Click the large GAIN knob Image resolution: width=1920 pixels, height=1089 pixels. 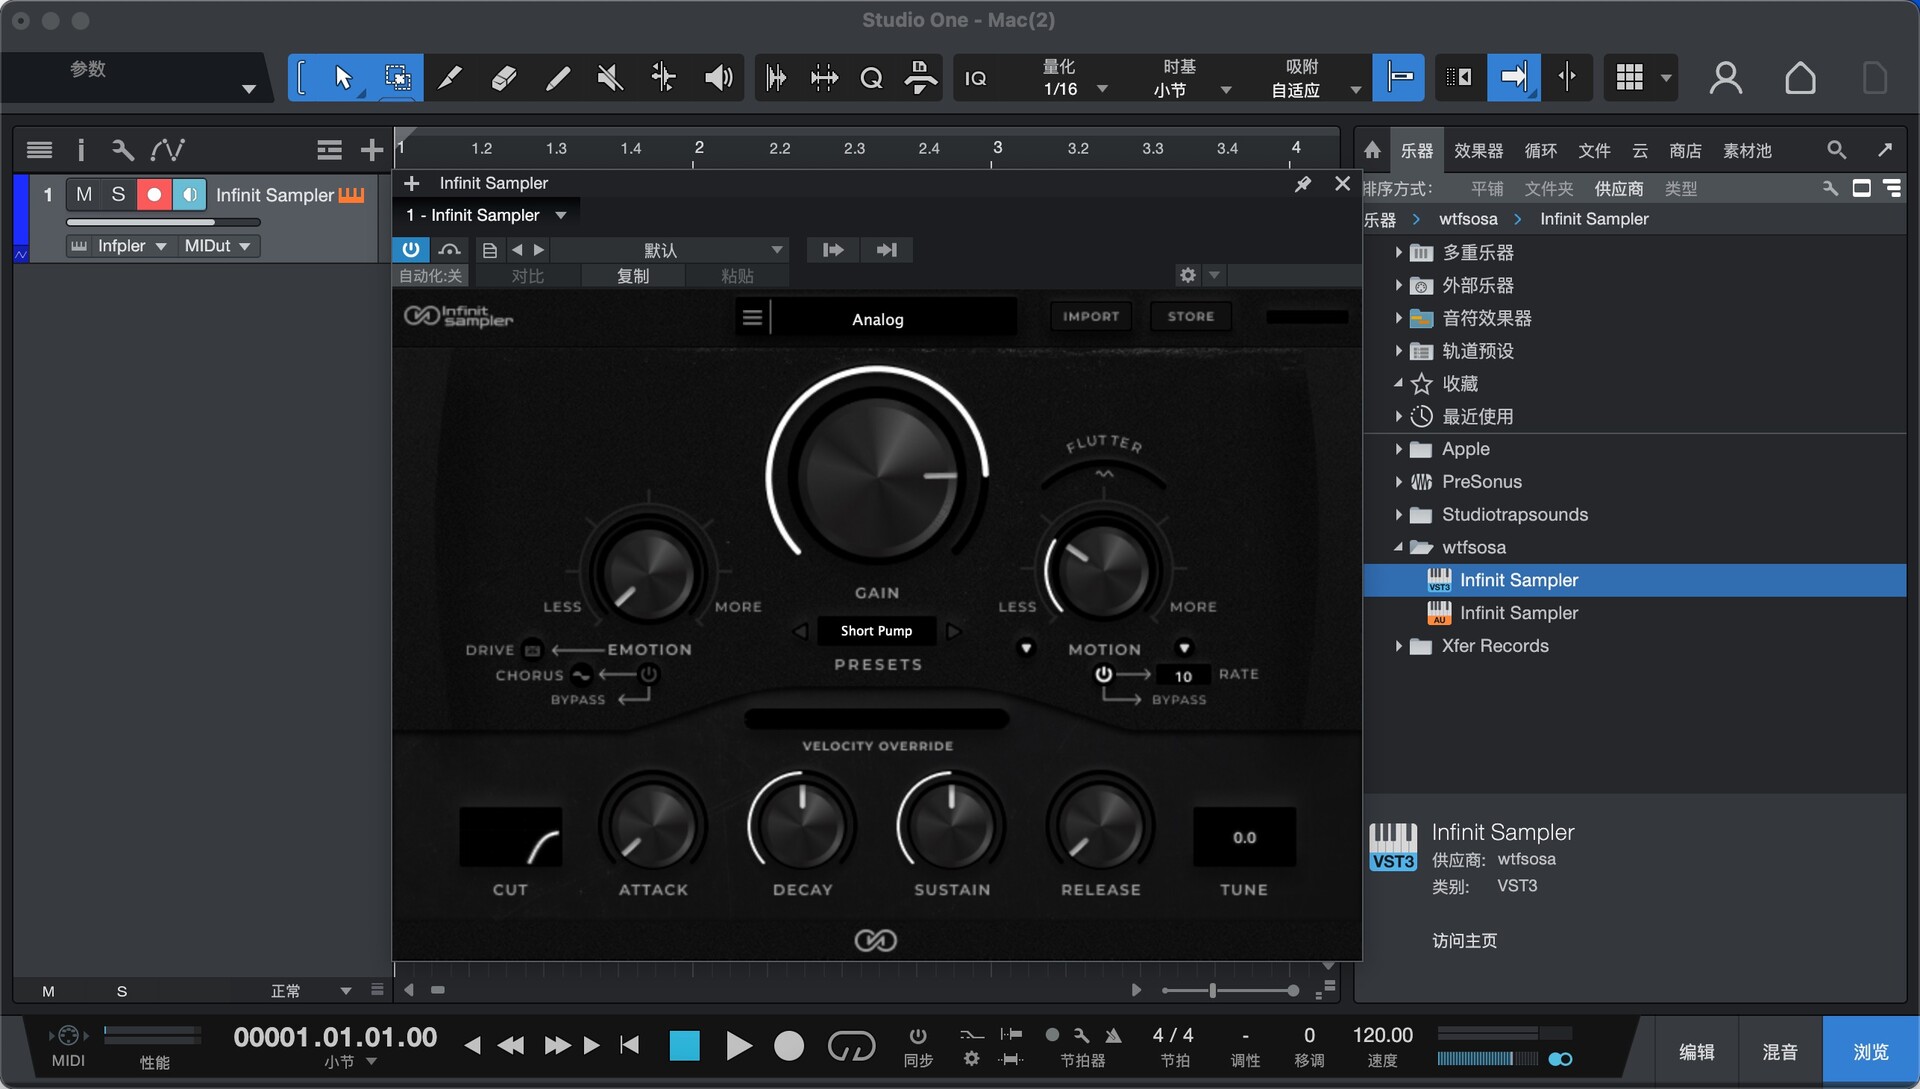(877, 476)
